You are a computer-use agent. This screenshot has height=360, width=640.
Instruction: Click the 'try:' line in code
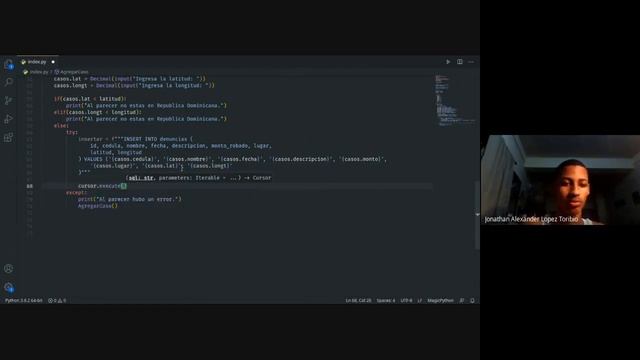[72, 132]
